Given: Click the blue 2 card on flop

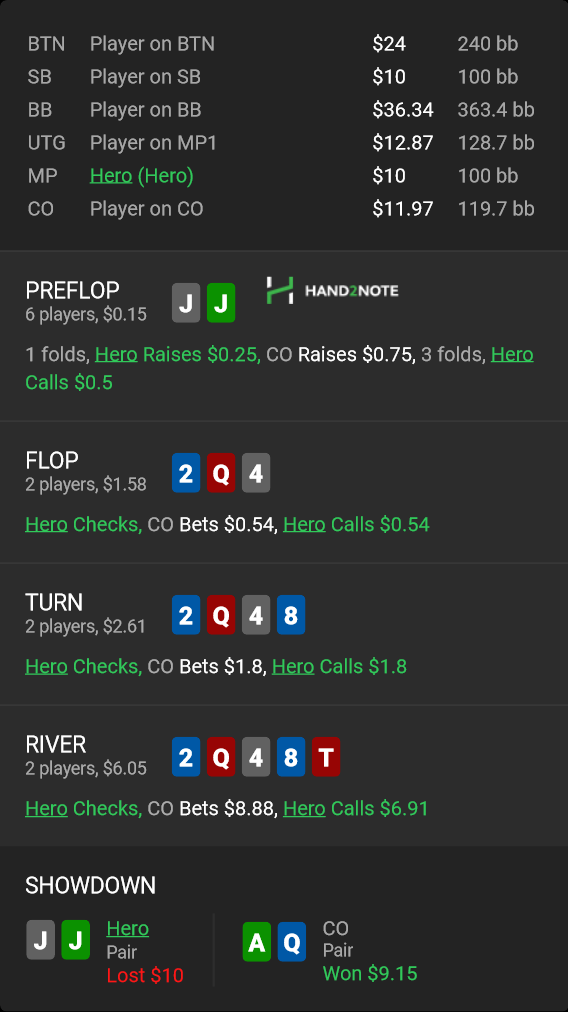Looking at the screenshot, I should coord(186,473).
